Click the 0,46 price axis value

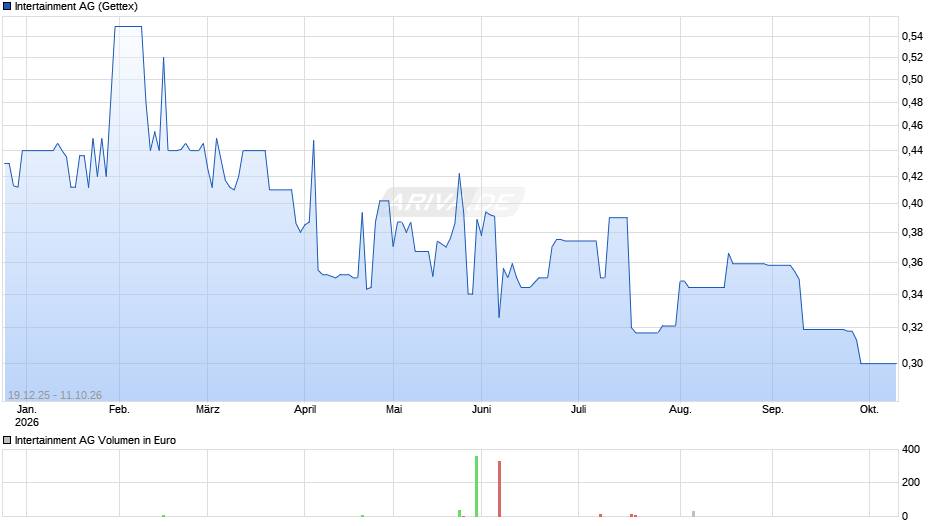[912, 126]
